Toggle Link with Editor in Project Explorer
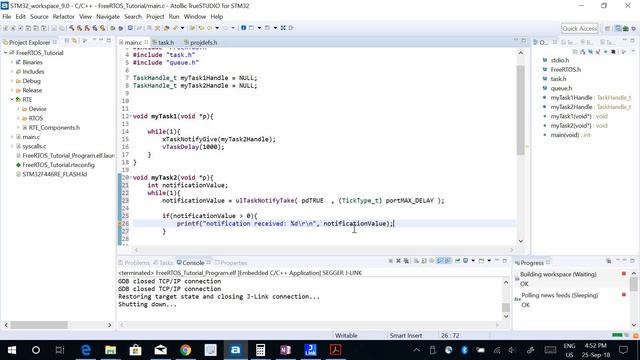The width and height of the screenshot is (640, 360). pos(74,41)
